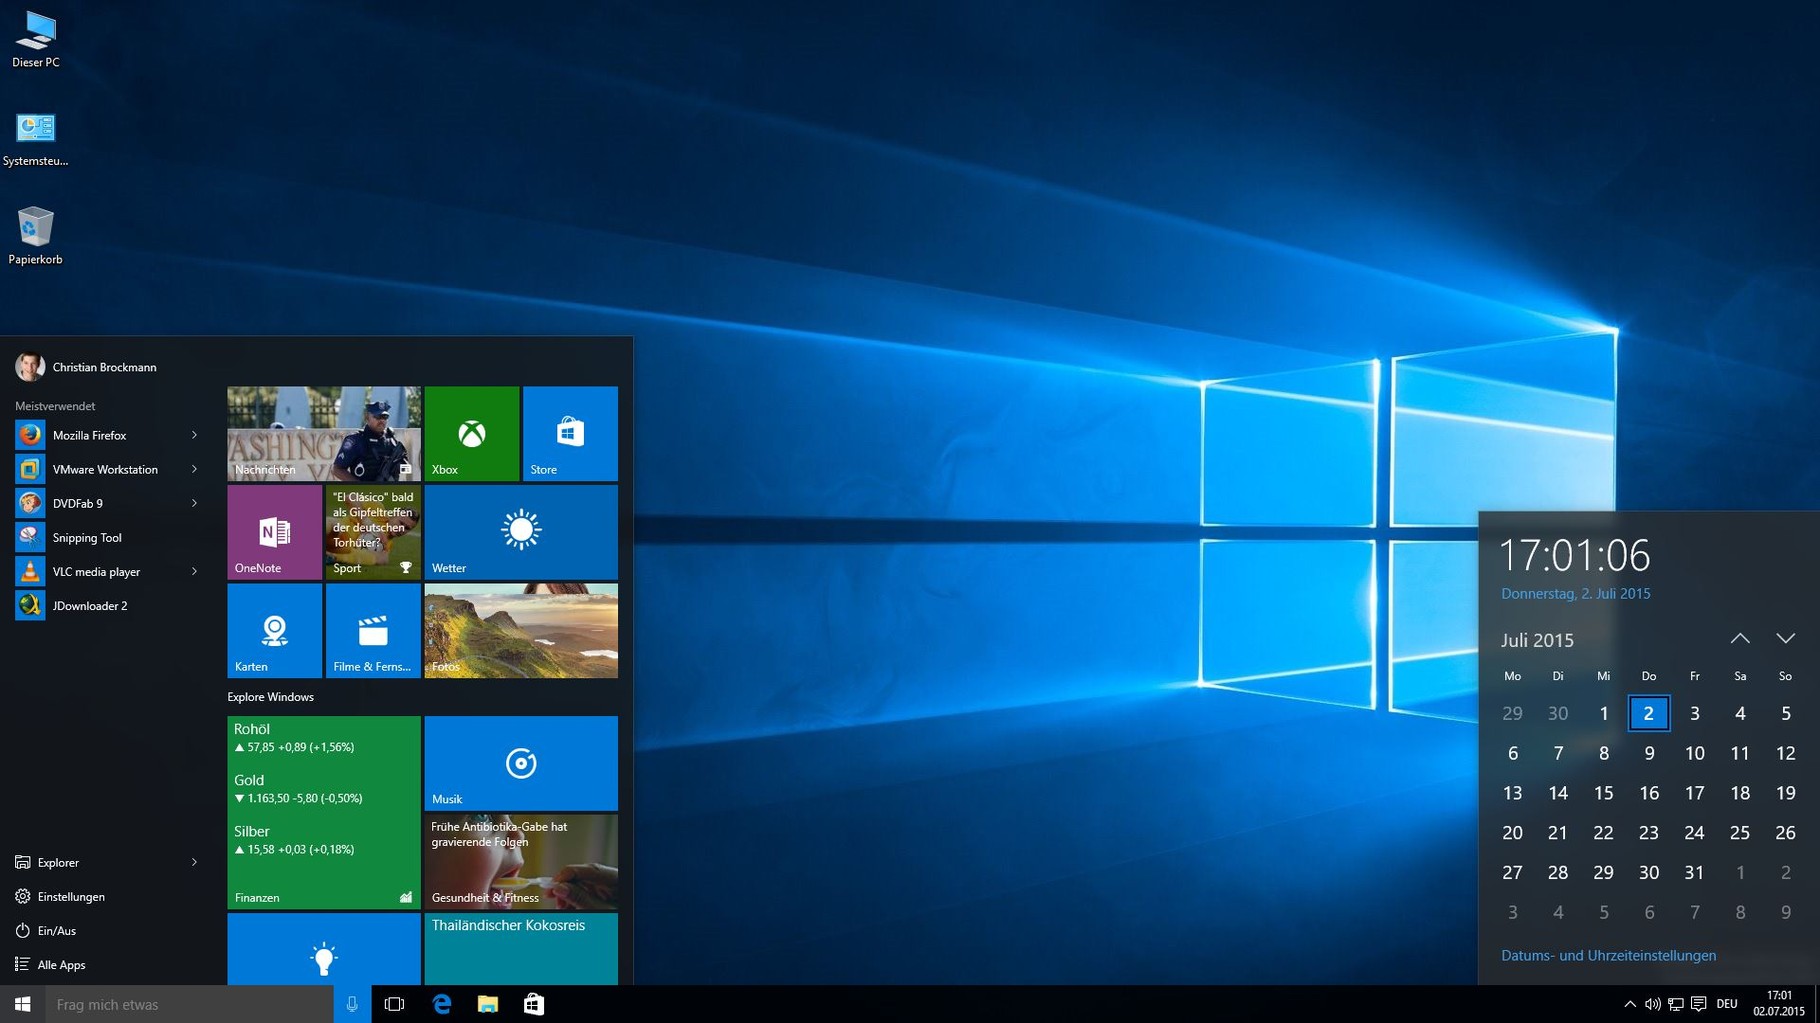Open Task View from the taskbar
This screenshot has height=1023, width=1820.
click(x=395, y=1004)
